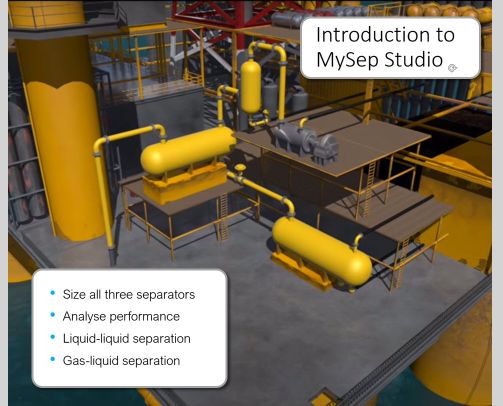Click the vertical yellow scrubber vessel

251,86
